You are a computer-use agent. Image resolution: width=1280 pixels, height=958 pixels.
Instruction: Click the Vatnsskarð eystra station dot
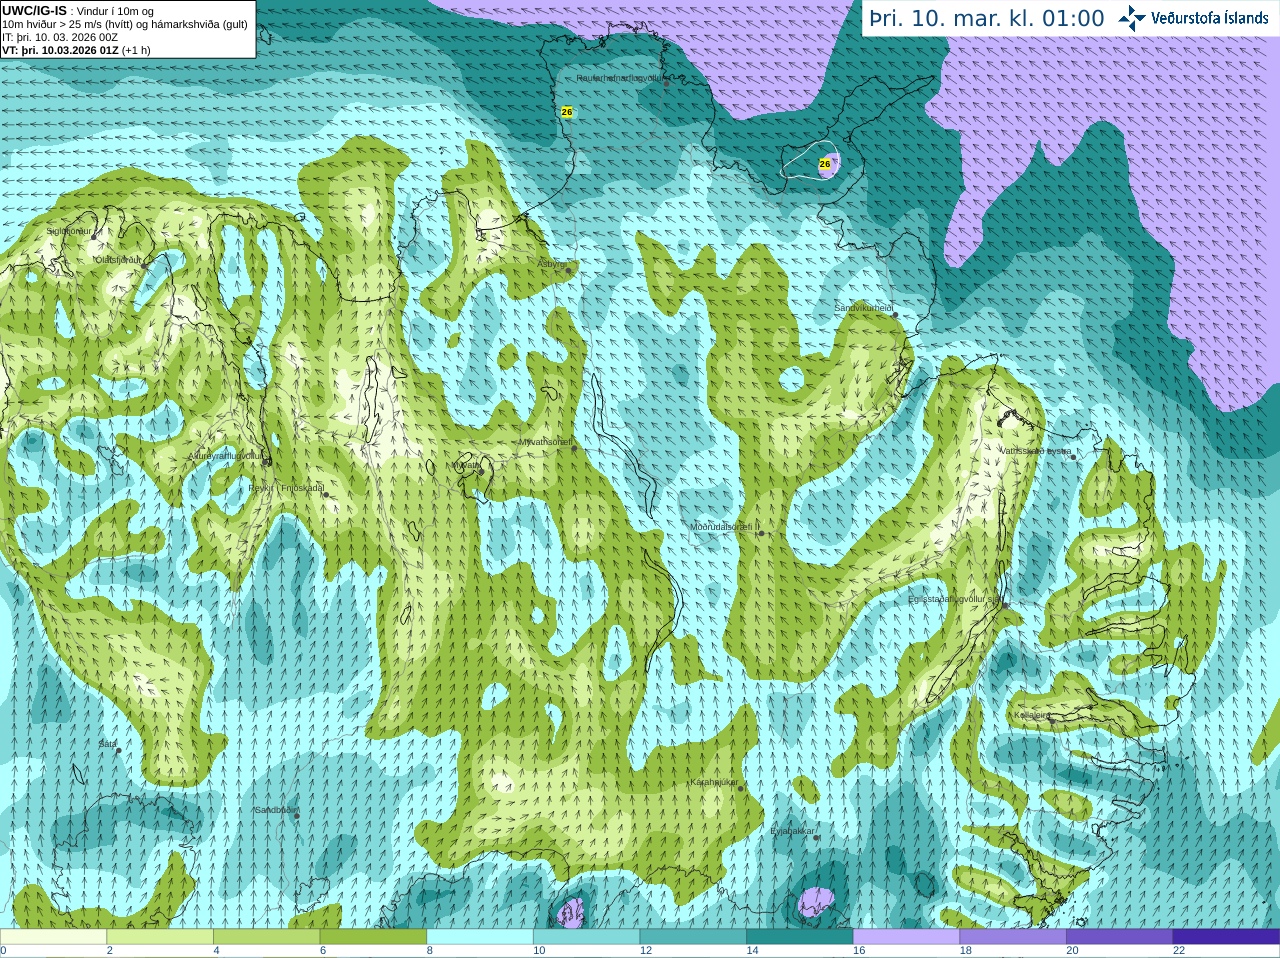[1074, 457]
